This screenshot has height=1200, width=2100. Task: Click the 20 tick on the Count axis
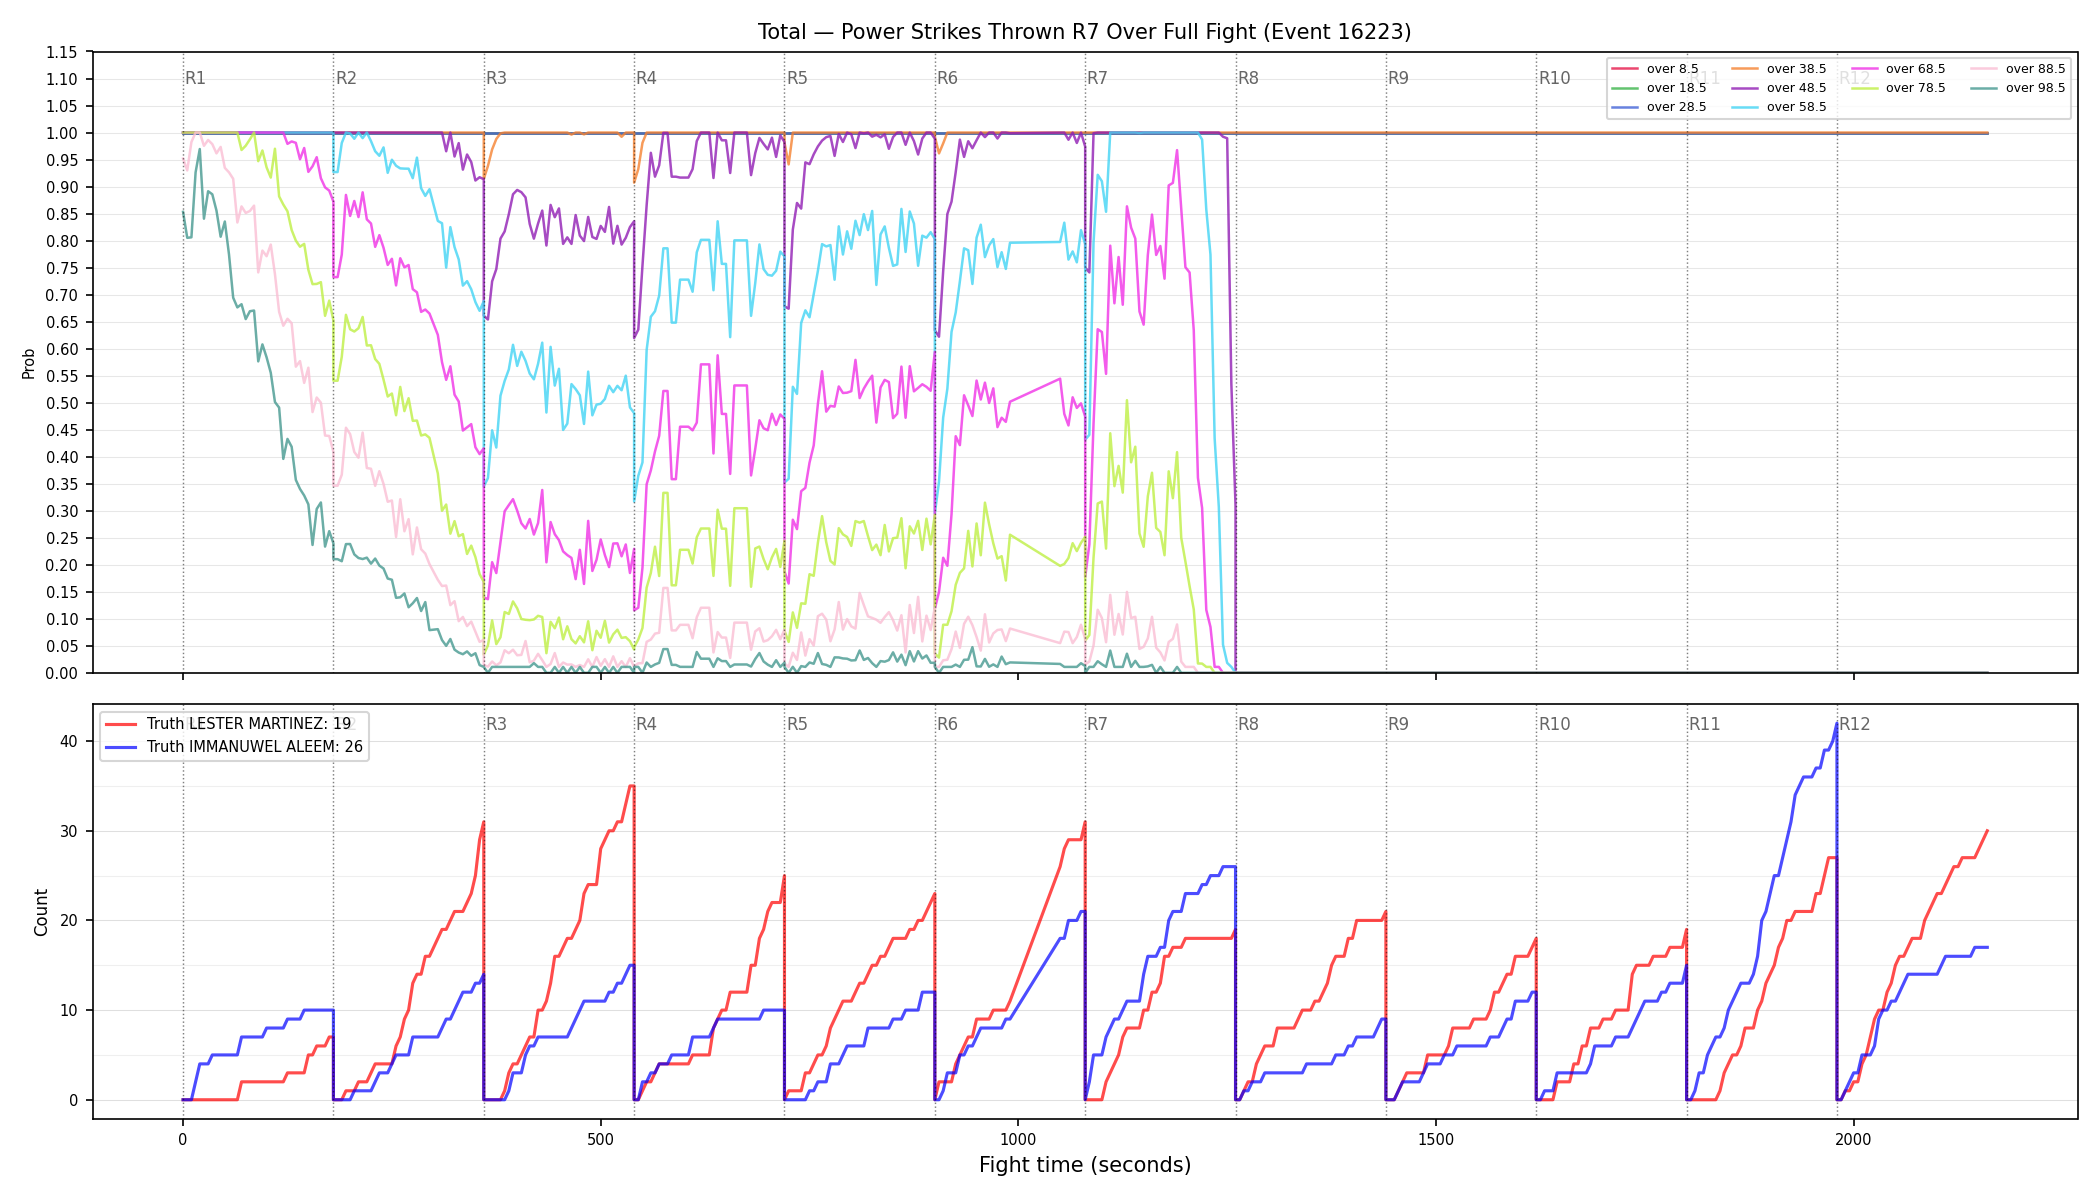[69, 920]
